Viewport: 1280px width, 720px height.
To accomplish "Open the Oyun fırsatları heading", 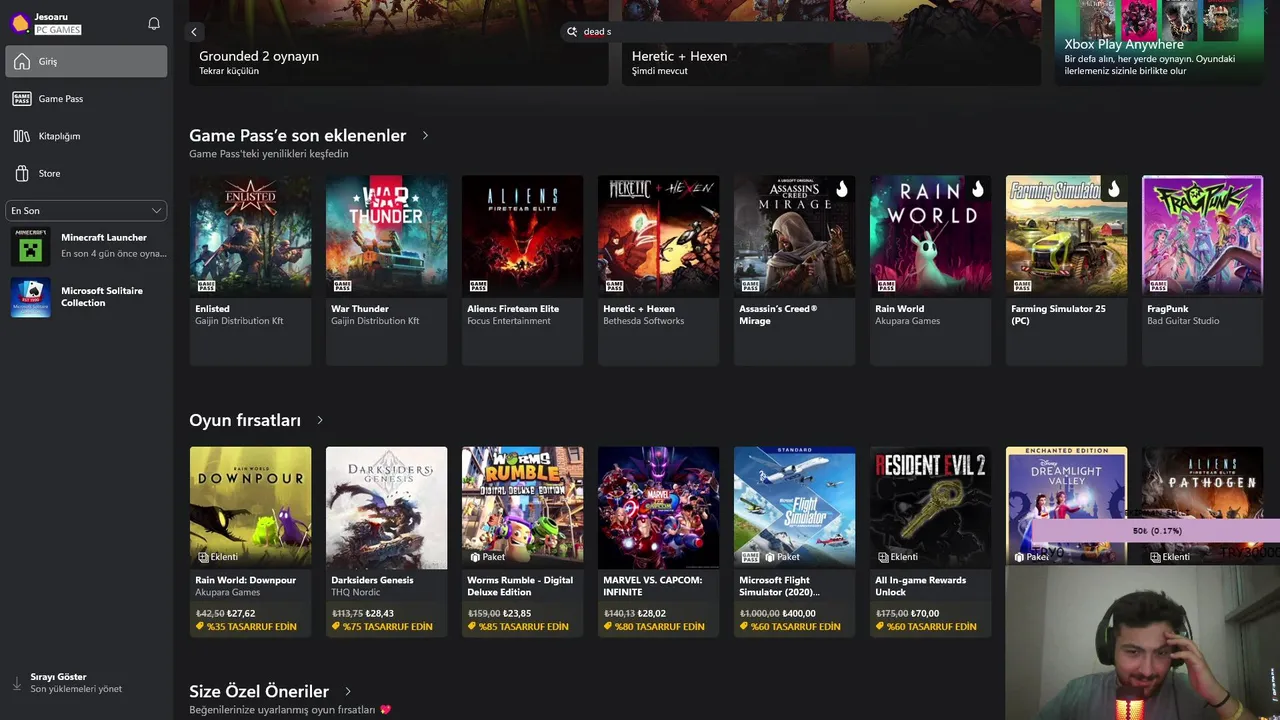I will (x=245, y=420).
